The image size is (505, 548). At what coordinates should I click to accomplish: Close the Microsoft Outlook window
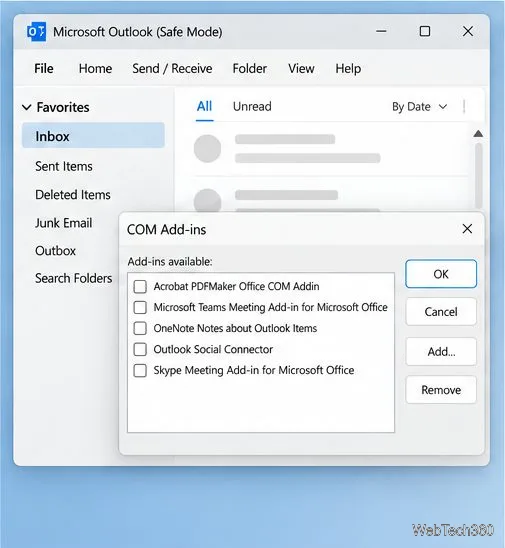468,31
